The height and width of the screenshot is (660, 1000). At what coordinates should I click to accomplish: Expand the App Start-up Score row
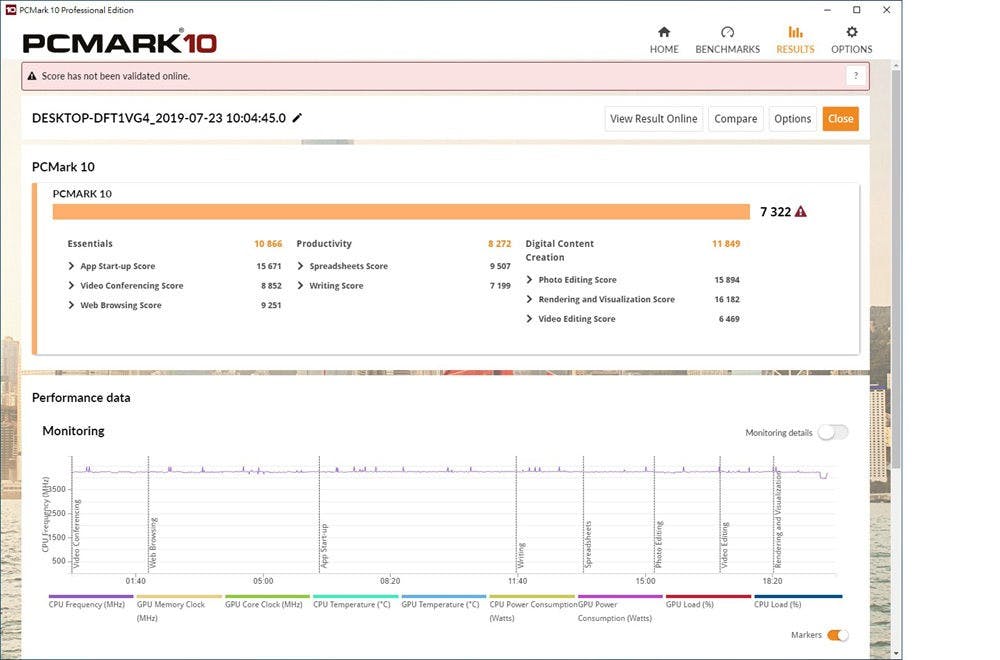pyautogui.click(x=72, y=266)
